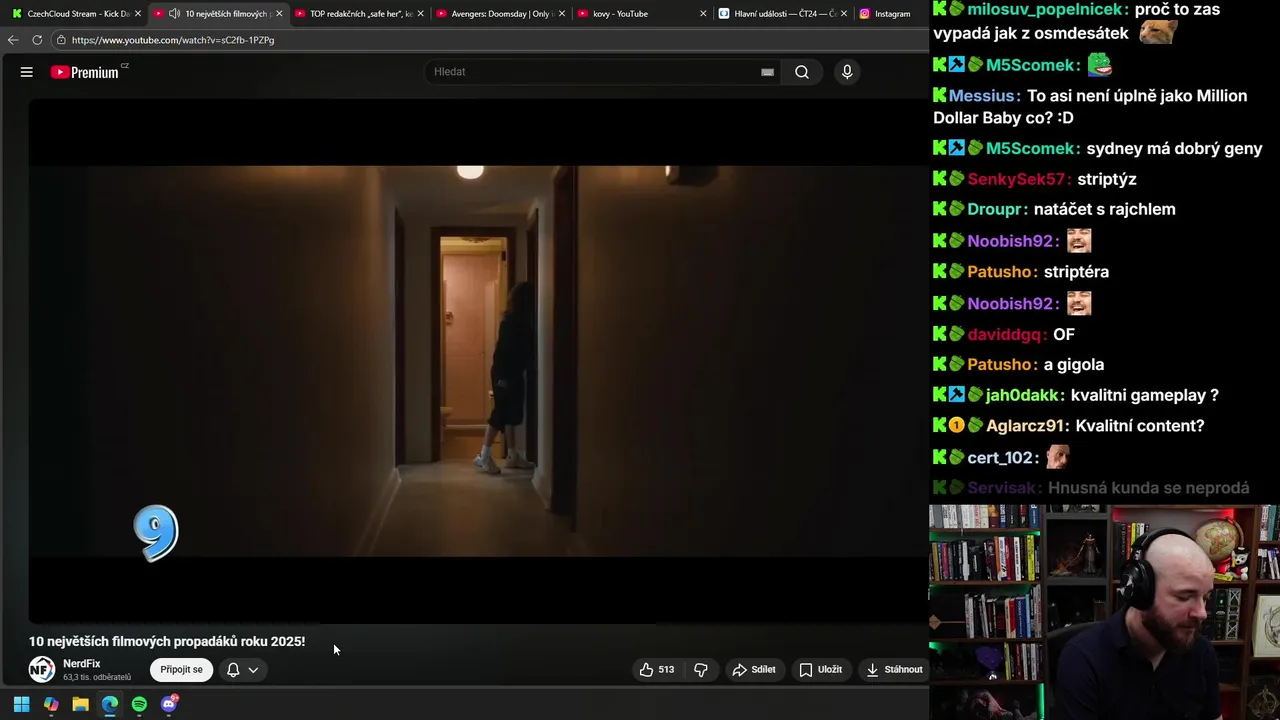Close the Avengers: Doomsday tab
Screen dimensions: 1280x720
(x=562, y=14)
